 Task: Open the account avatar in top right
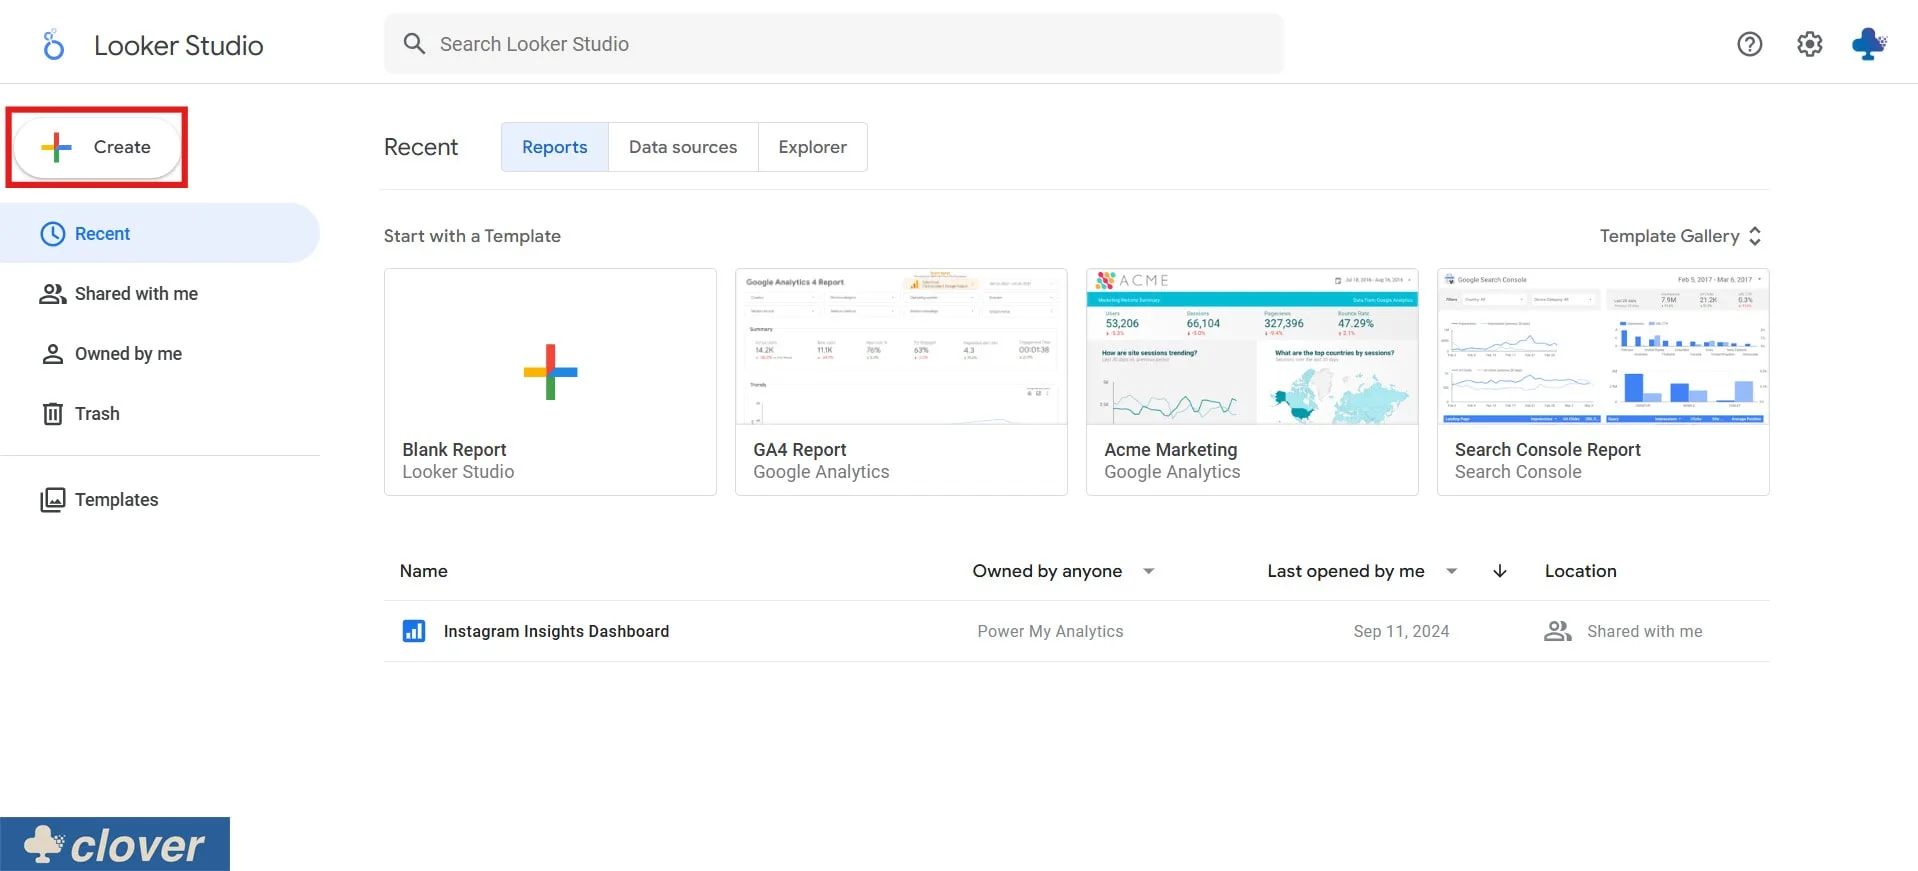(1868, 44)
